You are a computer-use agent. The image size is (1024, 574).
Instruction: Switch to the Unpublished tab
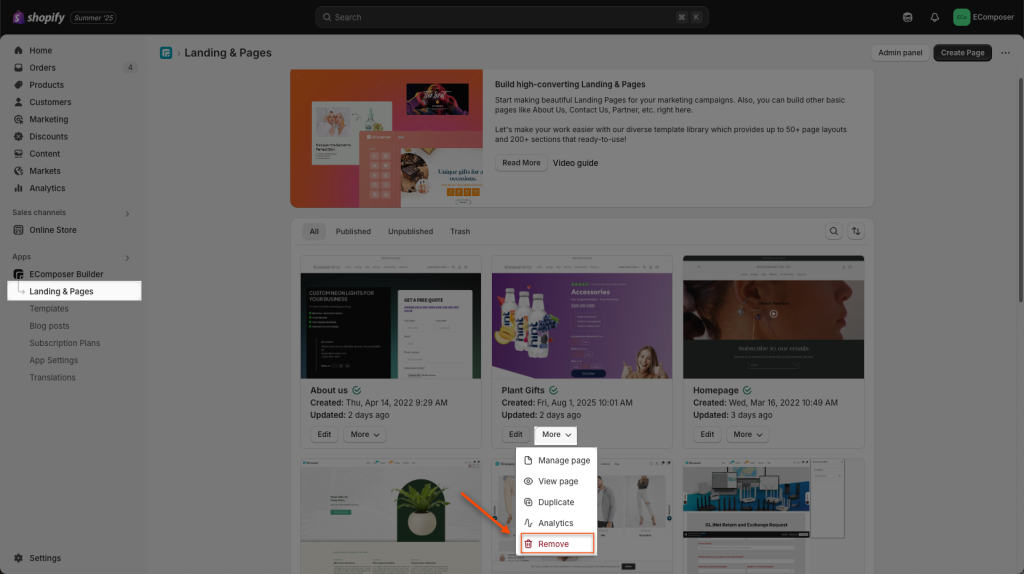click(x=410, y=231)
